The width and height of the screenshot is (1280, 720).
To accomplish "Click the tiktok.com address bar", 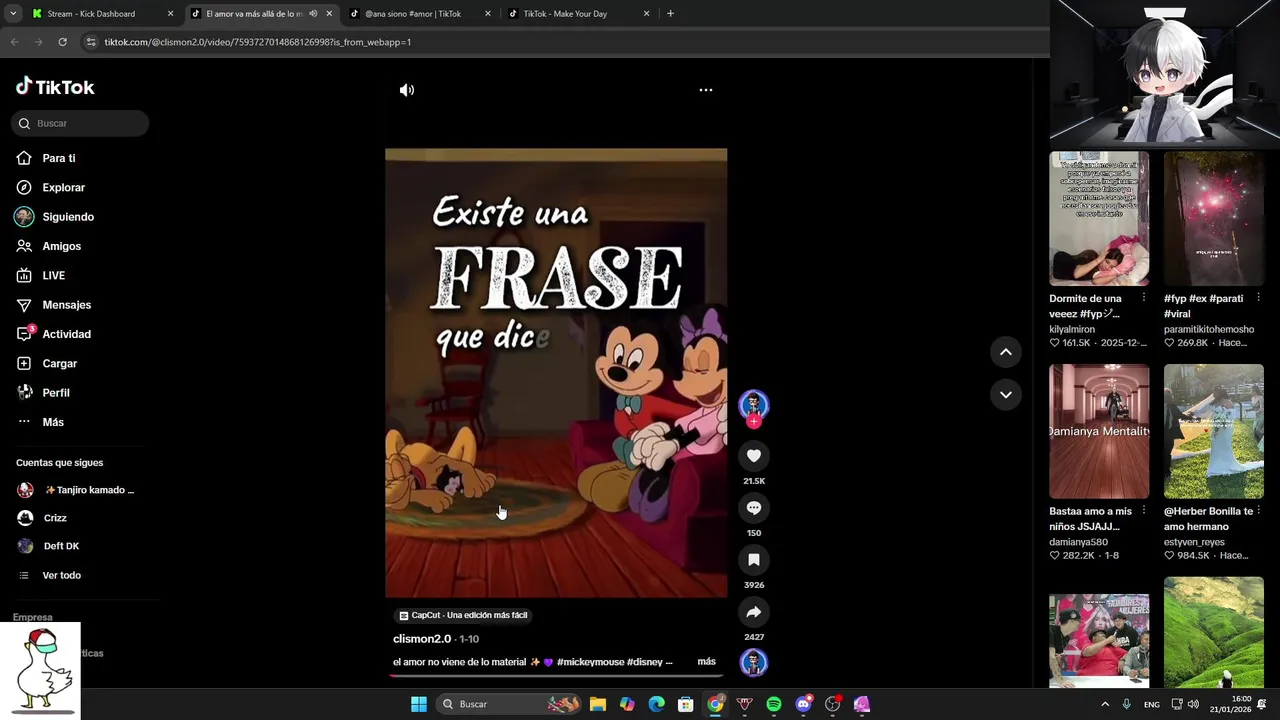I will coord(560,42).
